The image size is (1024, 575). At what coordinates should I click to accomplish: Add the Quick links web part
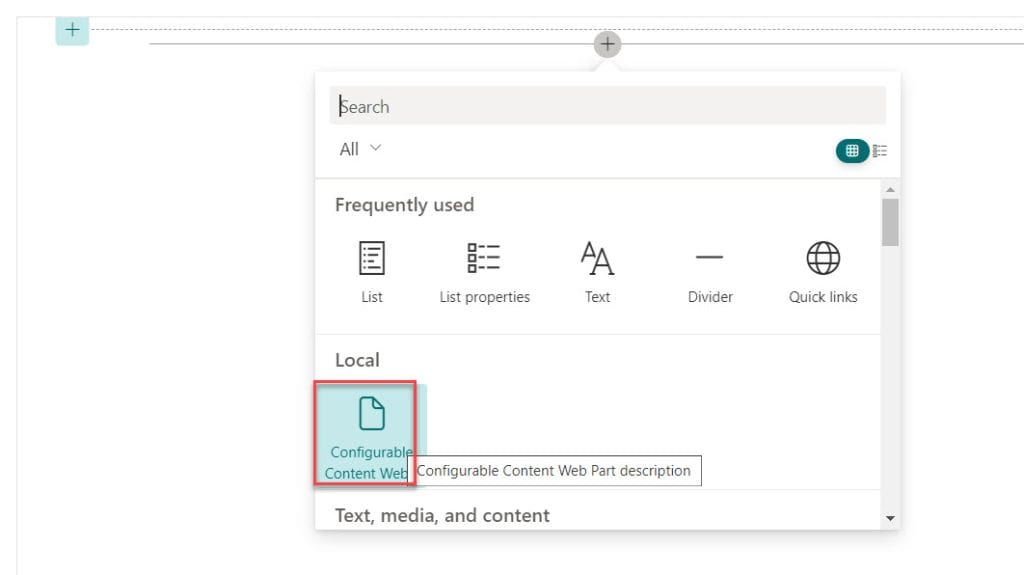click(823, 272)
